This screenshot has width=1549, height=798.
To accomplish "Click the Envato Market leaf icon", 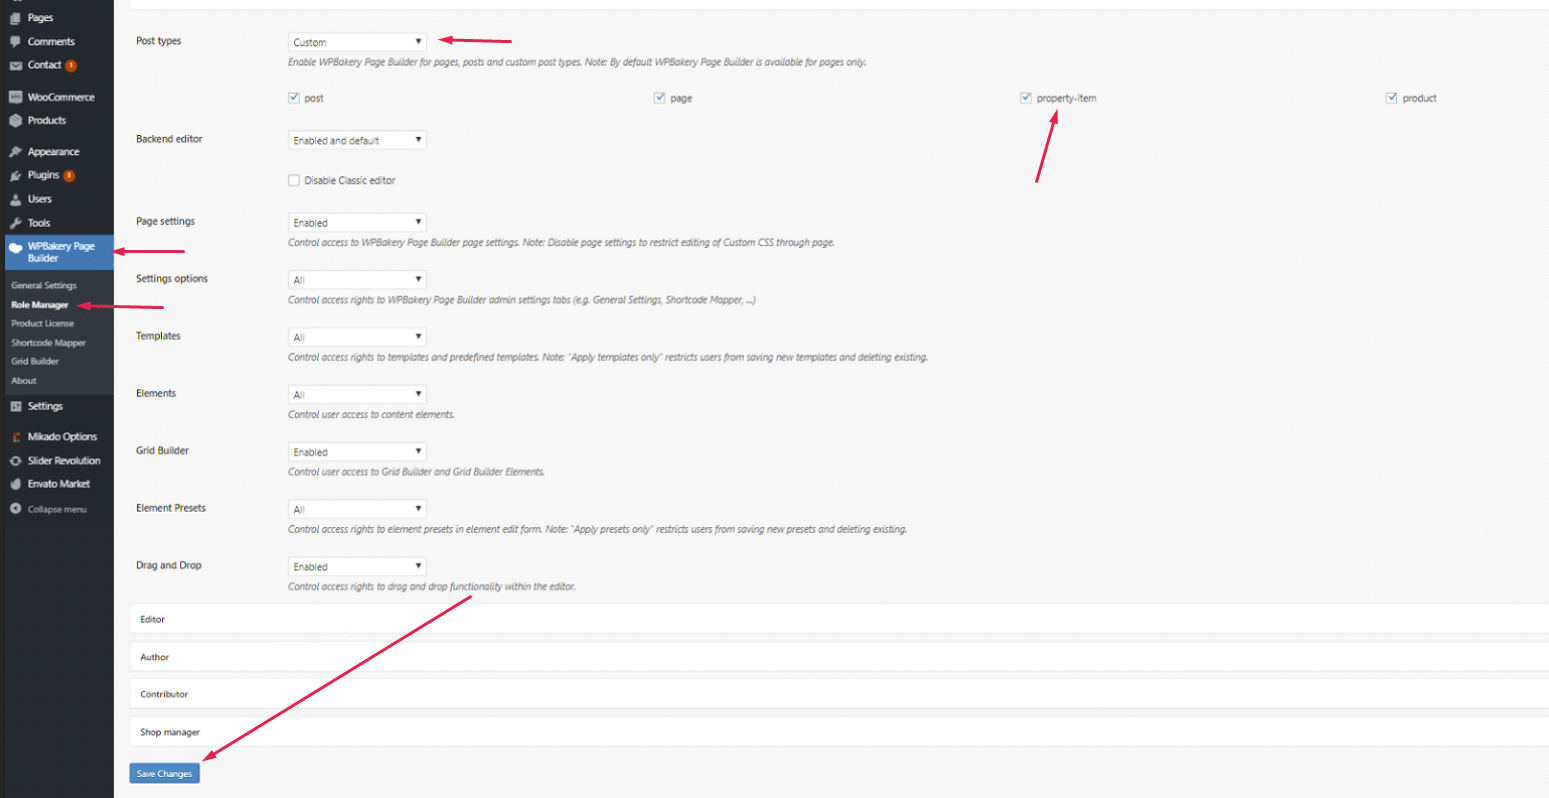I will 15,484.
